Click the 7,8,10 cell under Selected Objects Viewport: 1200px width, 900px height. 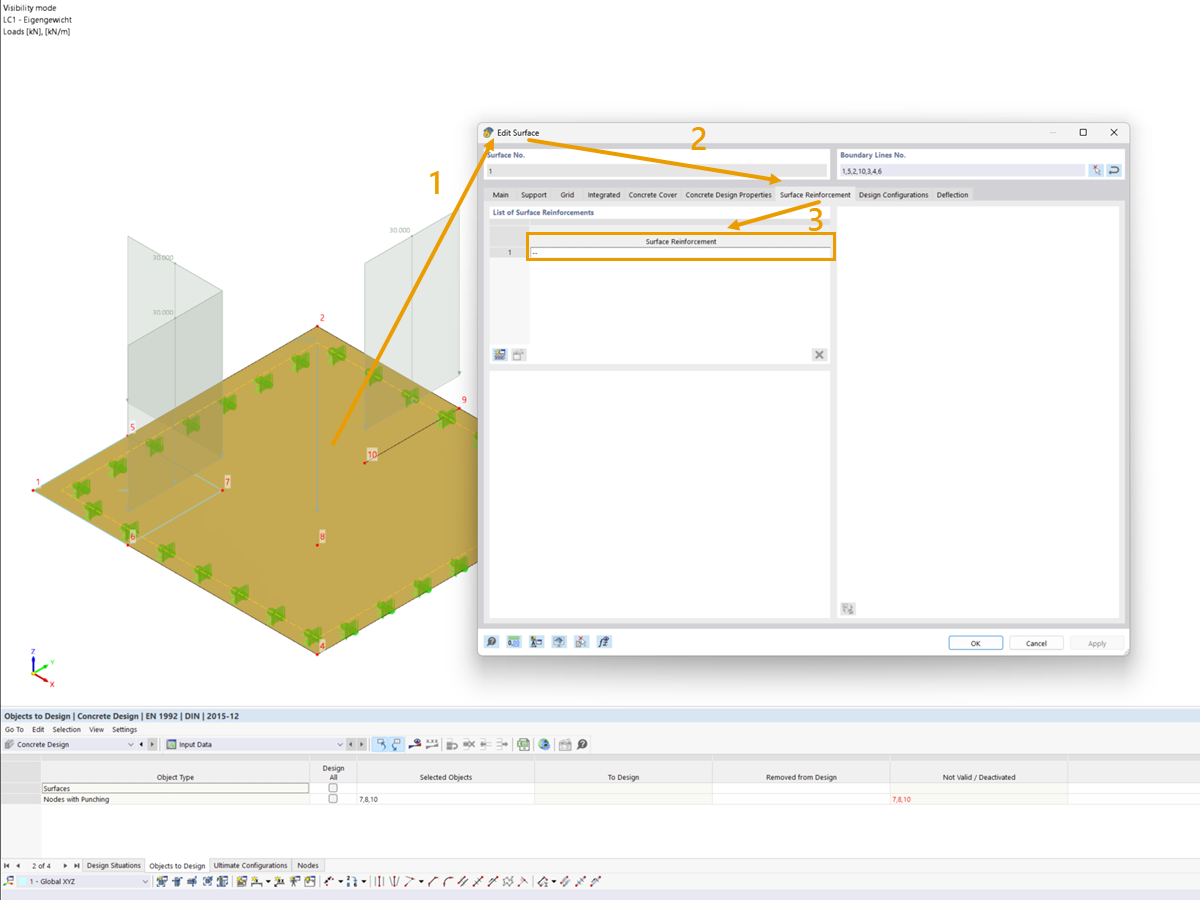click(x=445, y=799)
